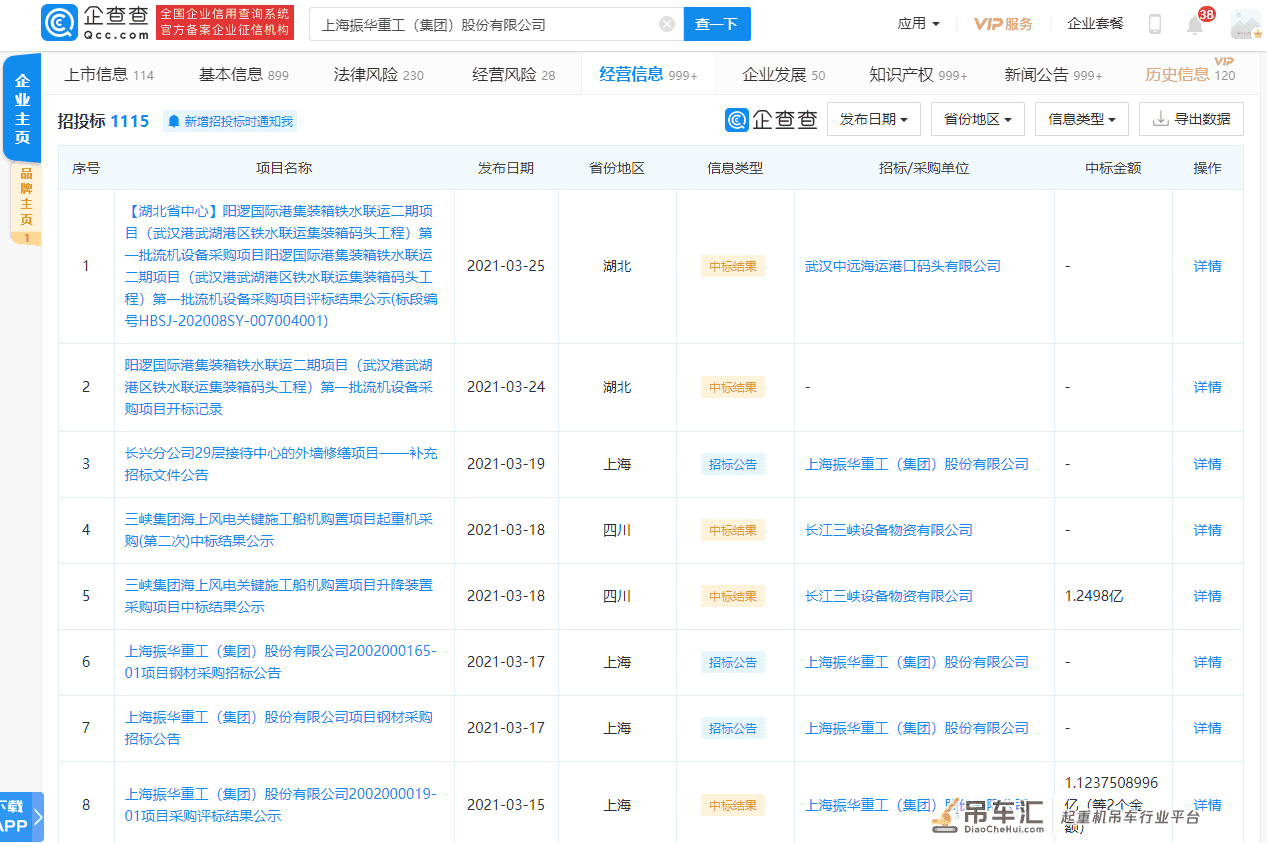Open the user avatar menu
Viewport: 1267px width, 843px height.
tap(1245, 24)
